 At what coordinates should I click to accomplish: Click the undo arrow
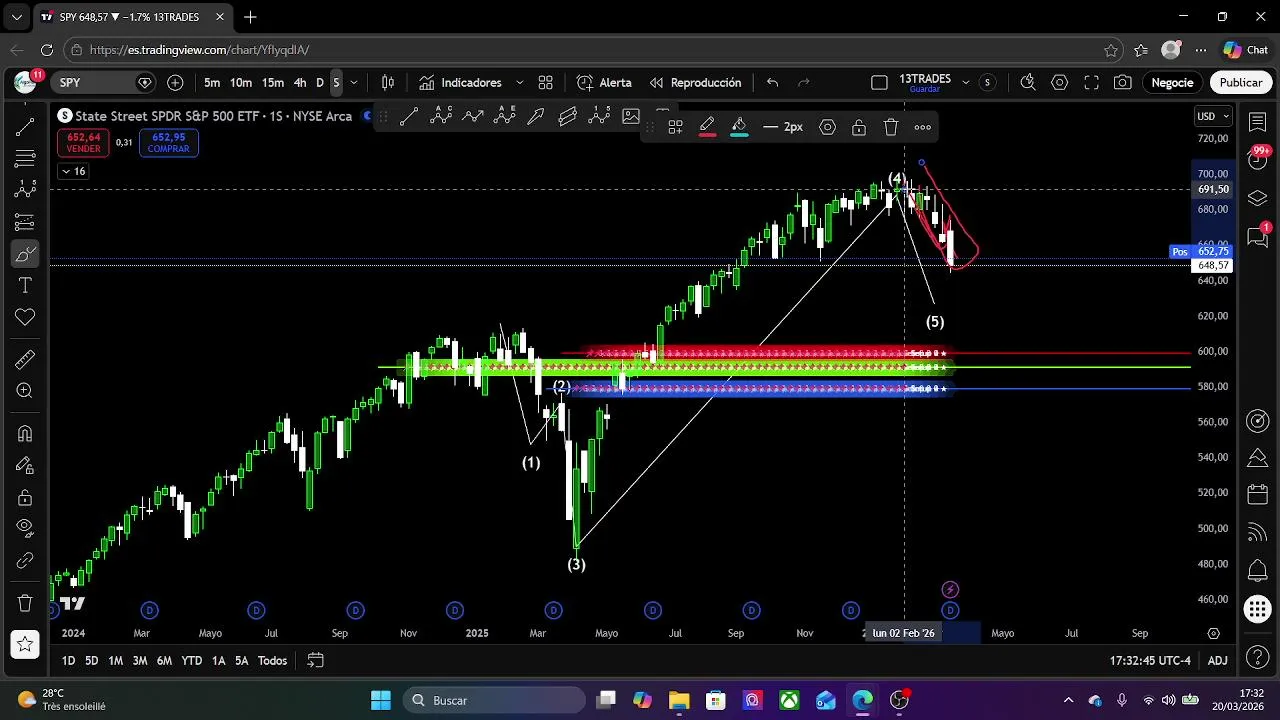pos(772,83)
